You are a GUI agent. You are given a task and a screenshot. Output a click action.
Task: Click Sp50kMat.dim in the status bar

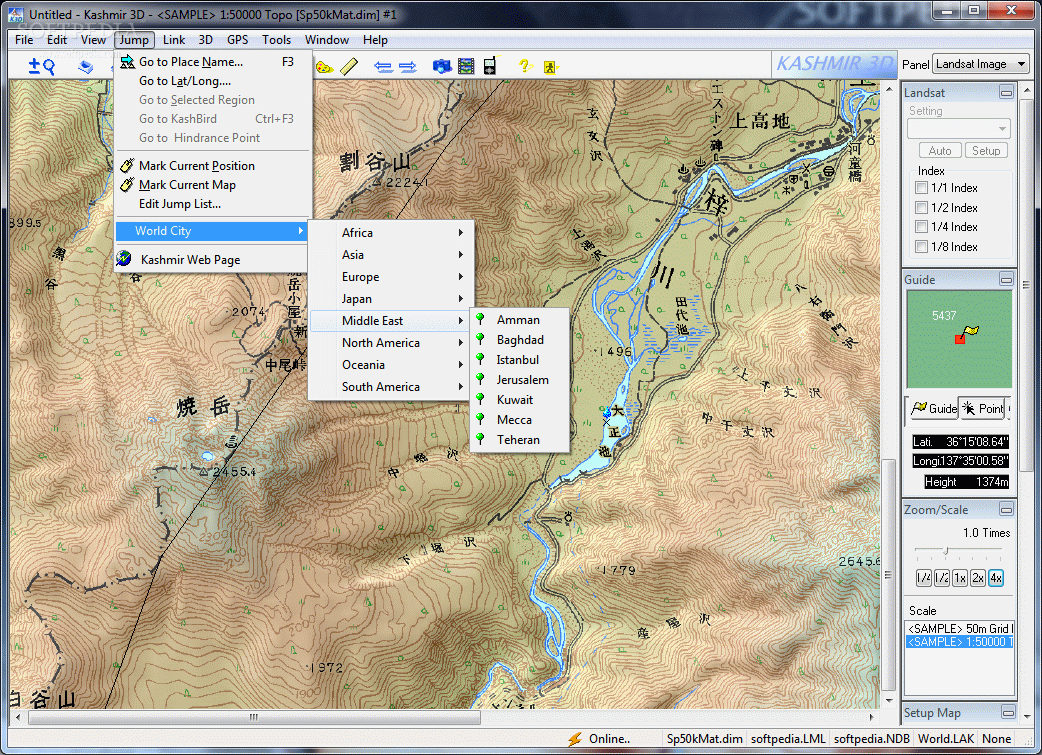pyautogui.click(x=704, y=739)
